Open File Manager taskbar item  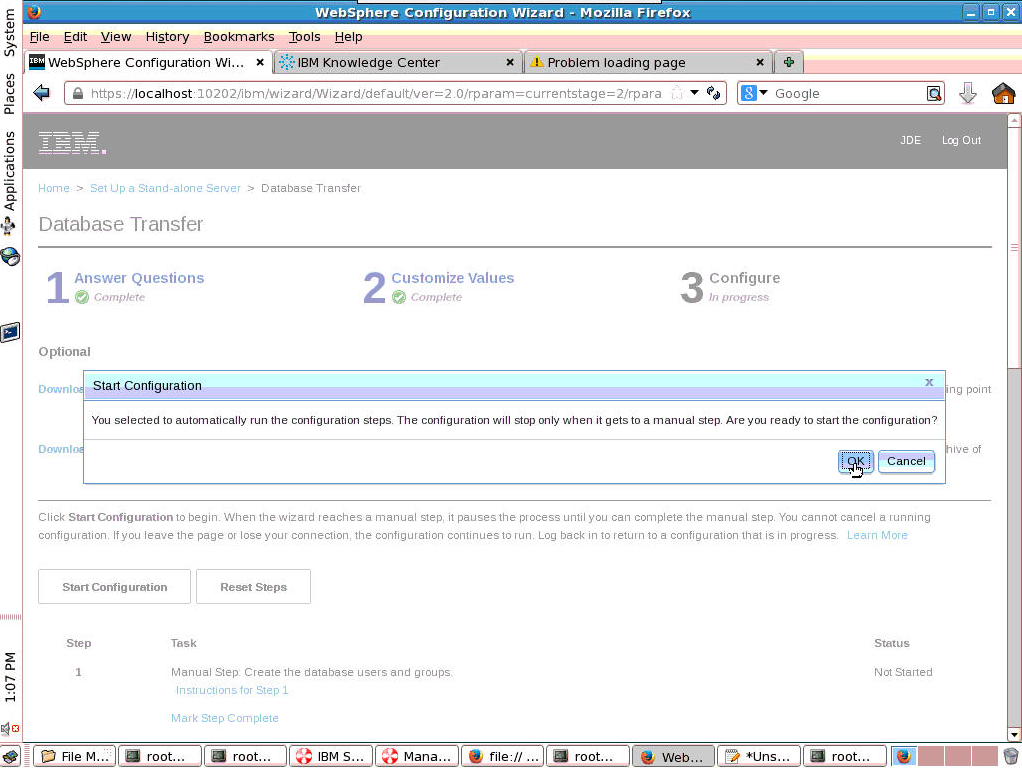coord(74,756)
